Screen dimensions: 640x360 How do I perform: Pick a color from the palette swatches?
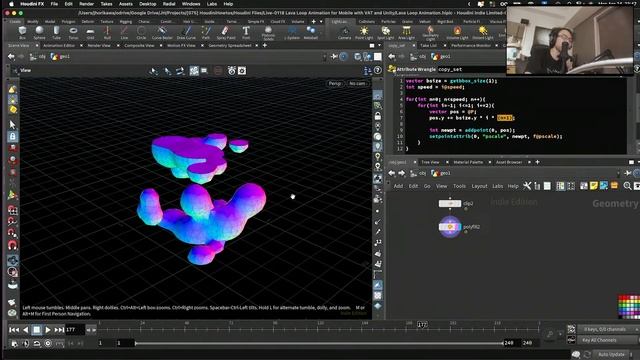point(629,307)
